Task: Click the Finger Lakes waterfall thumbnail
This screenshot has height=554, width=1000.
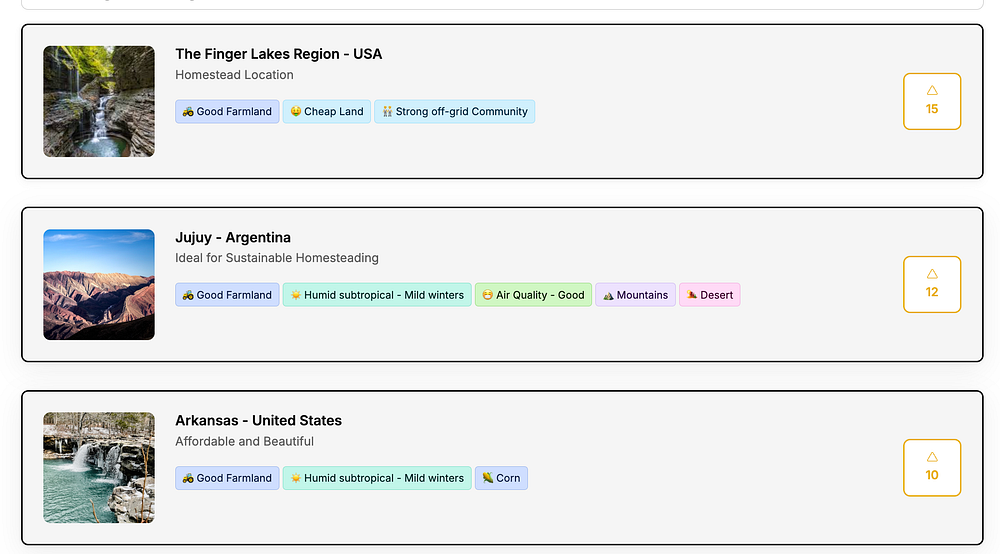Action: (x=99, y=101)
